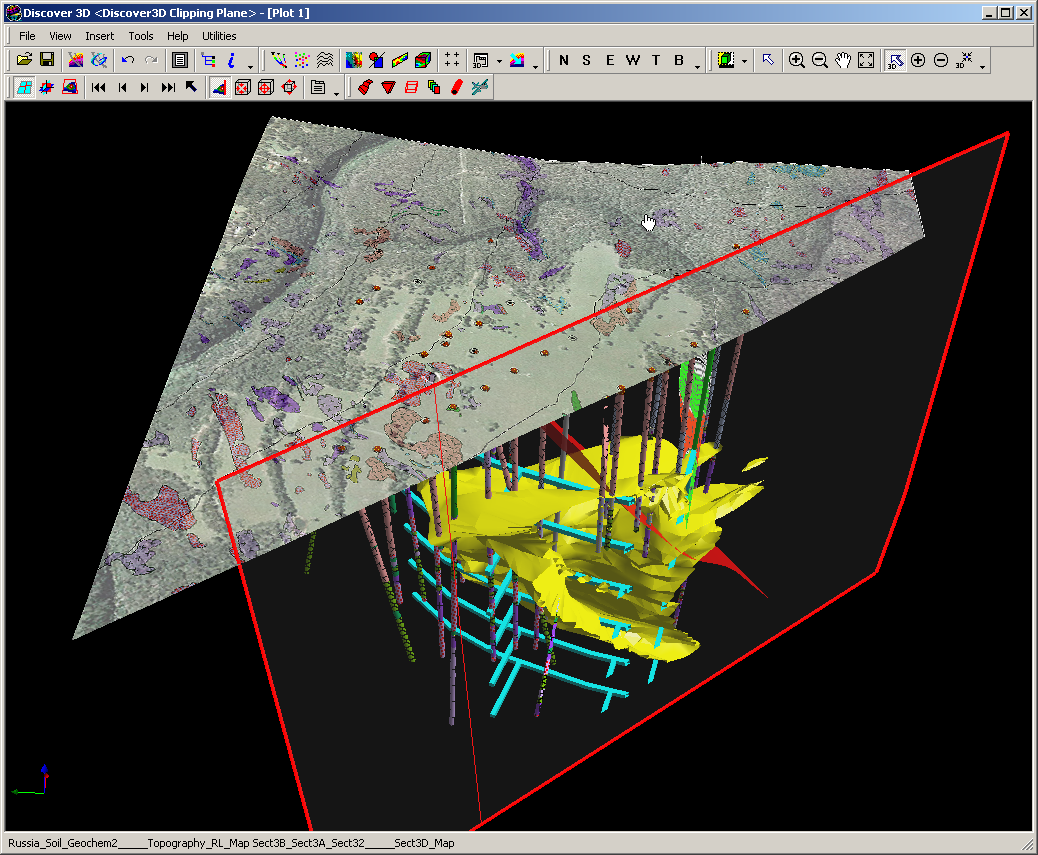1038x855 pixels.
Task: Open the dropdown next to the page list icon
Action: [335, 90]
